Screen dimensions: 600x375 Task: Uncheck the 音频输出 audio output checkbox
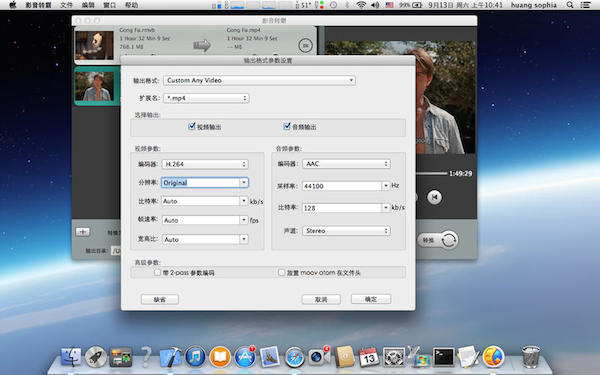pos(287,126)
